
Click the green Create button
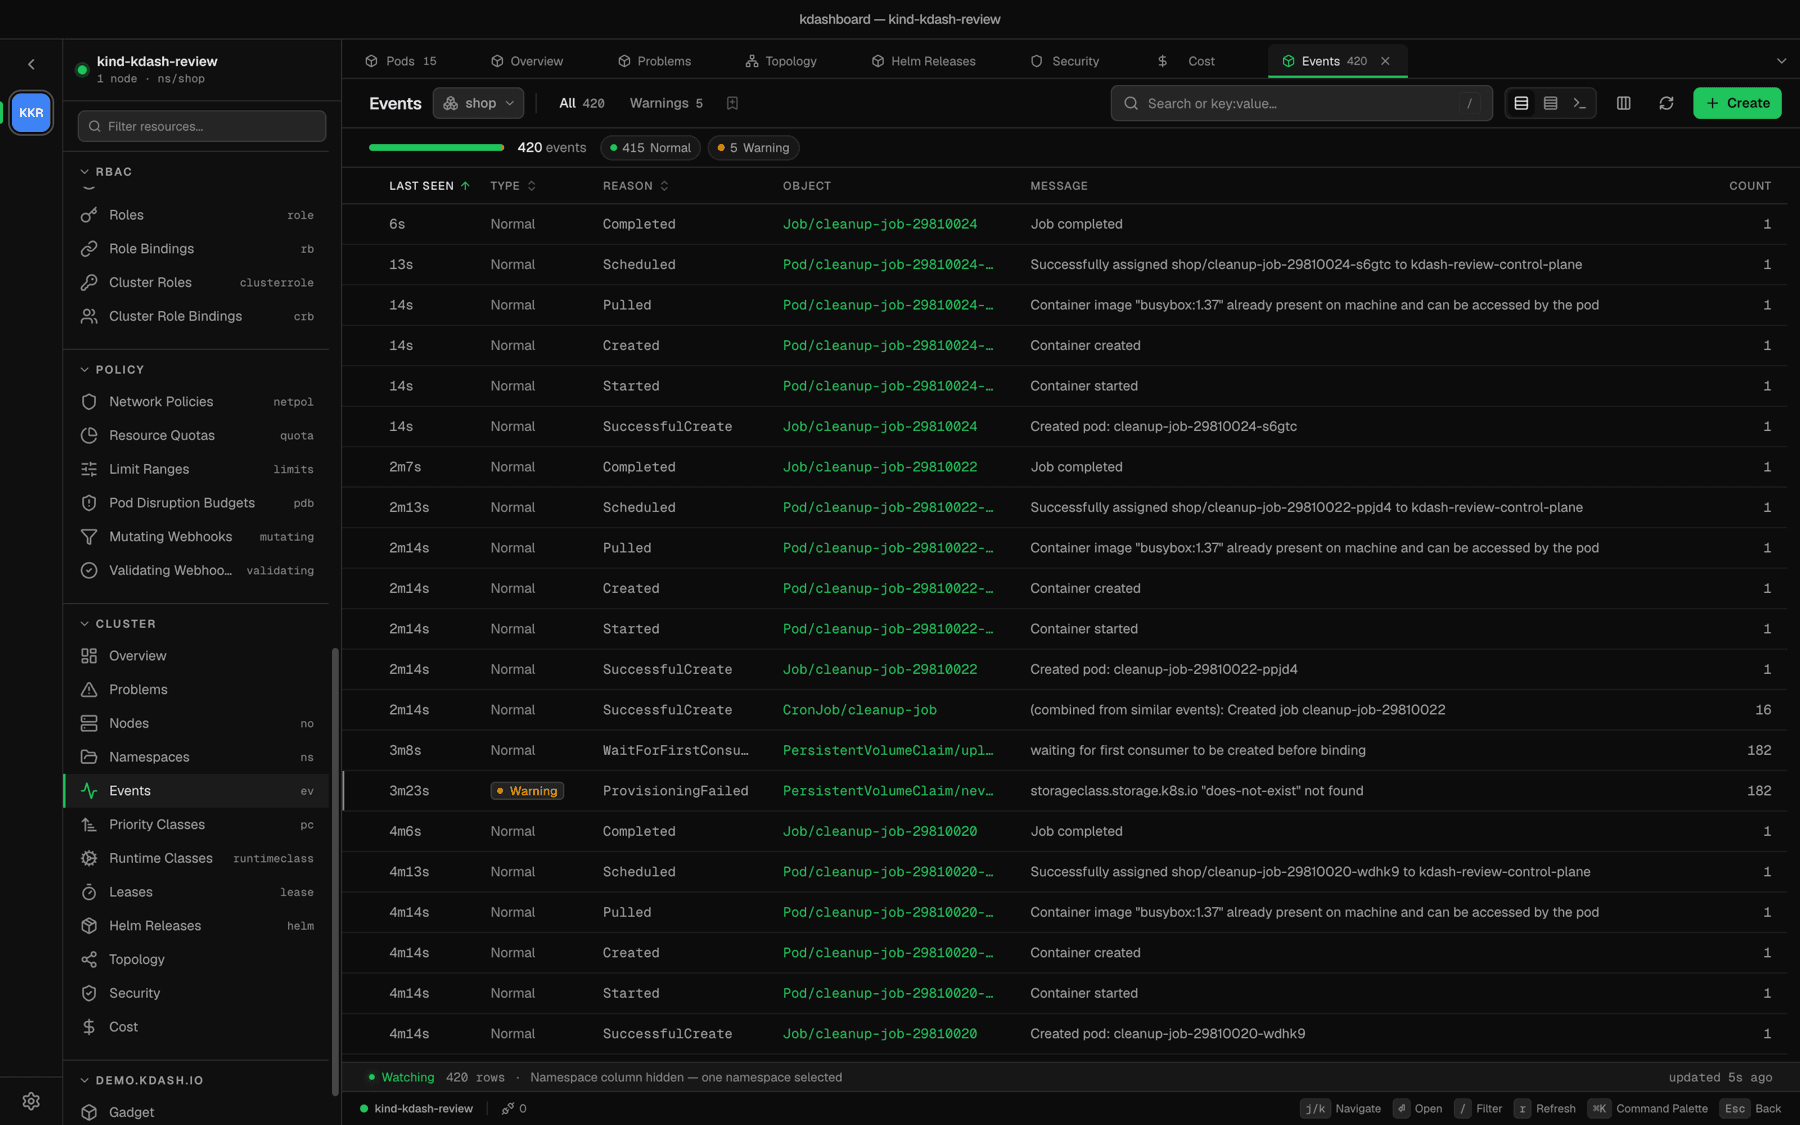point(1737,103)
